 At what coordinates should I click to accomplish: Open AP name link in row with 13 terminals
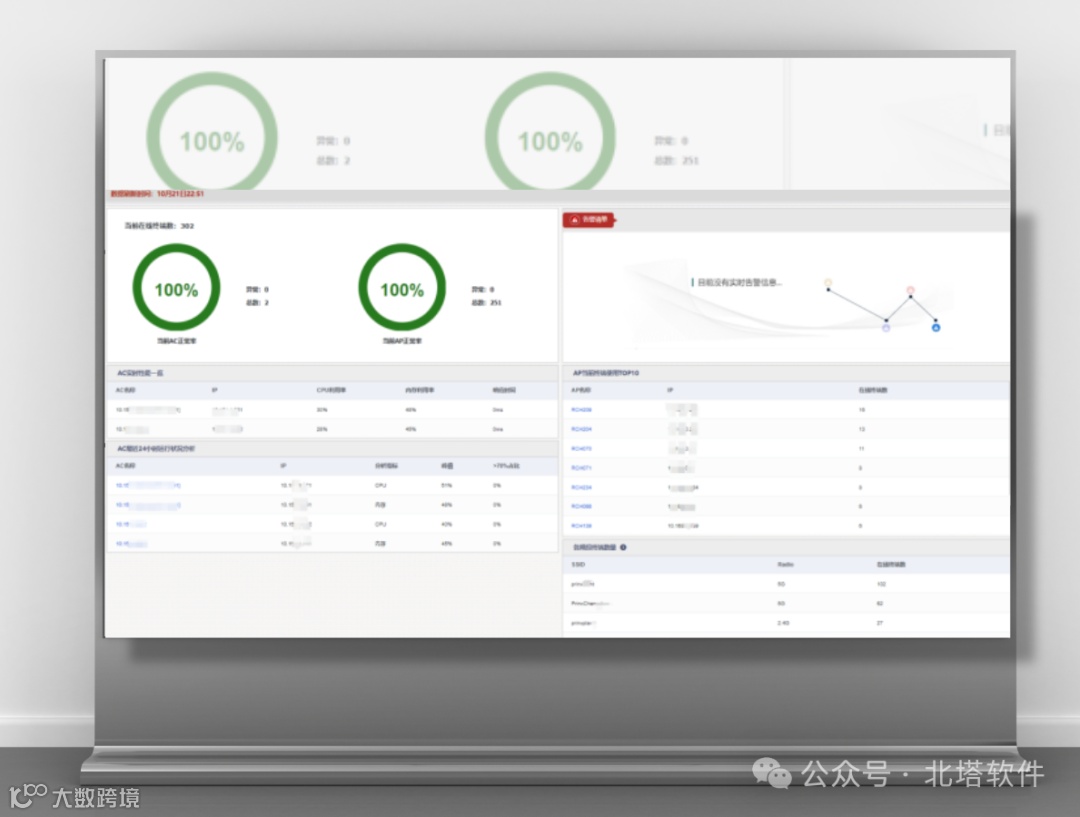[581, 429]
